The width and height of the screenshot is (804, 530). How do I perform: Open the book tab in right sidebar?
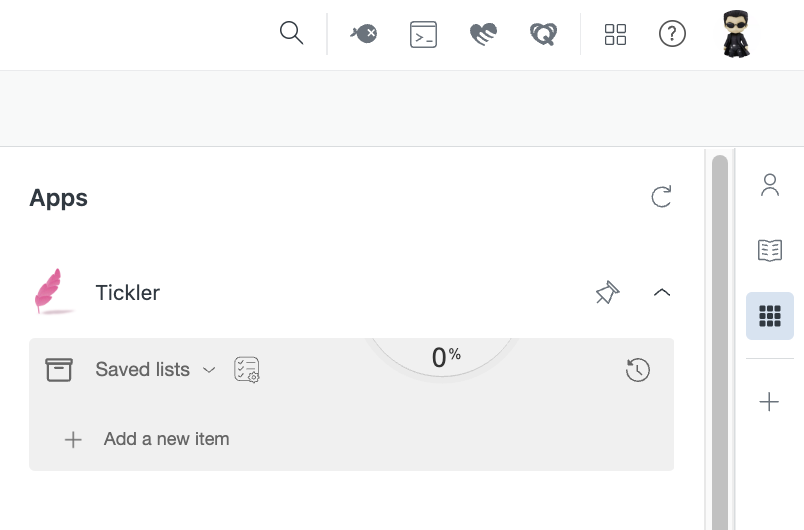[x=770, y=250]
